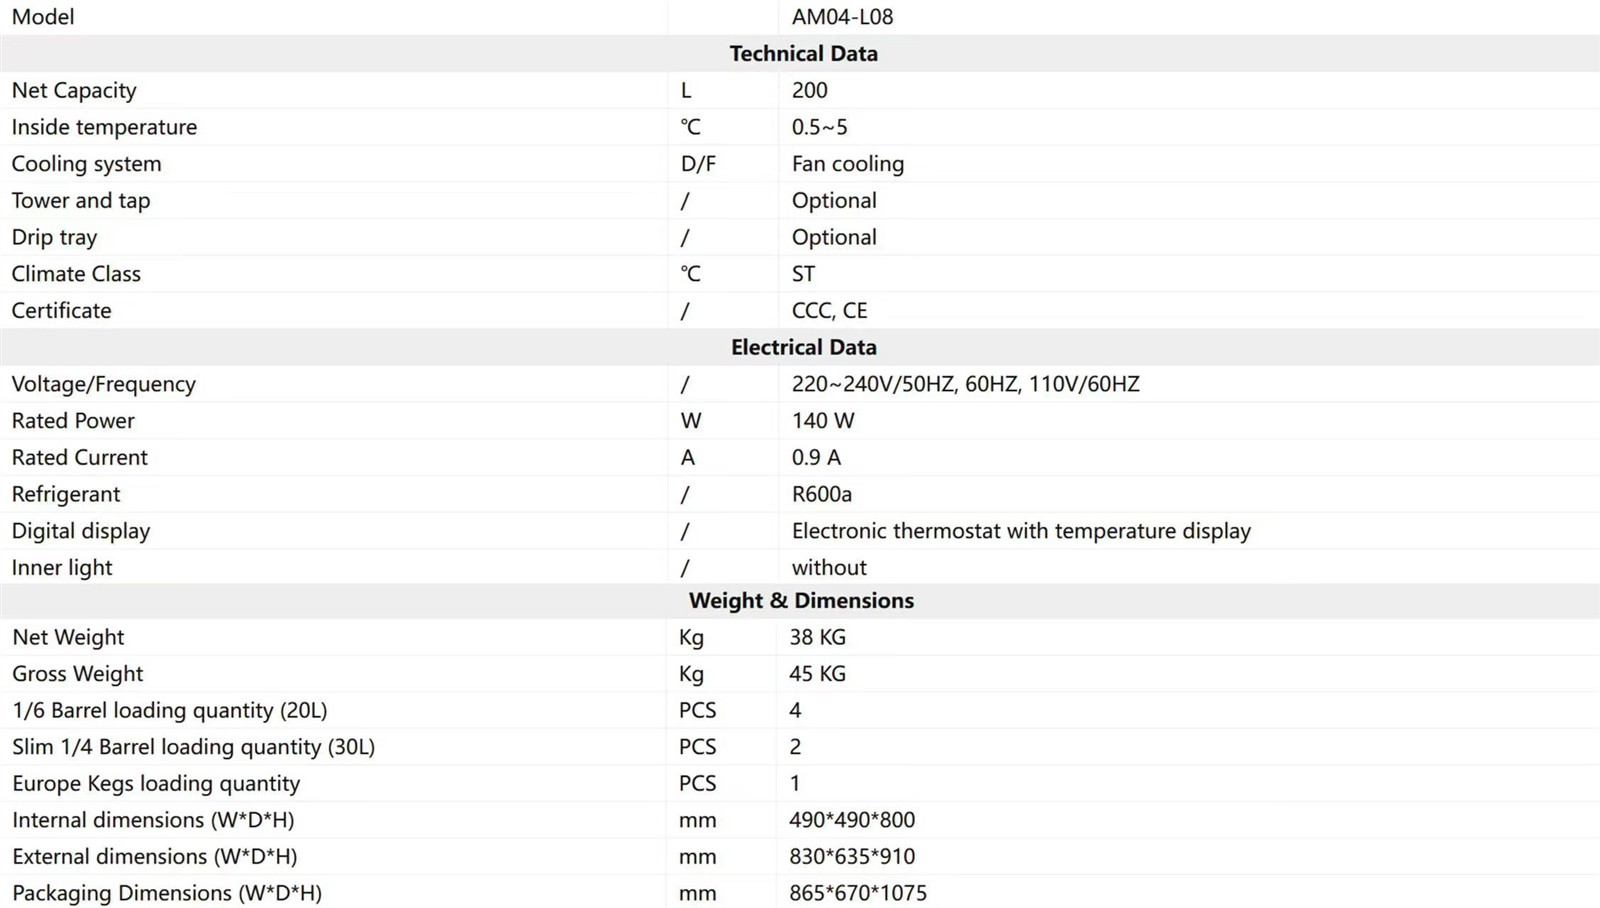Screen dimensions: 1600x908
Task: Click the Net Capacity value 200
Action: pyautogui.click(x=809, y=90)
